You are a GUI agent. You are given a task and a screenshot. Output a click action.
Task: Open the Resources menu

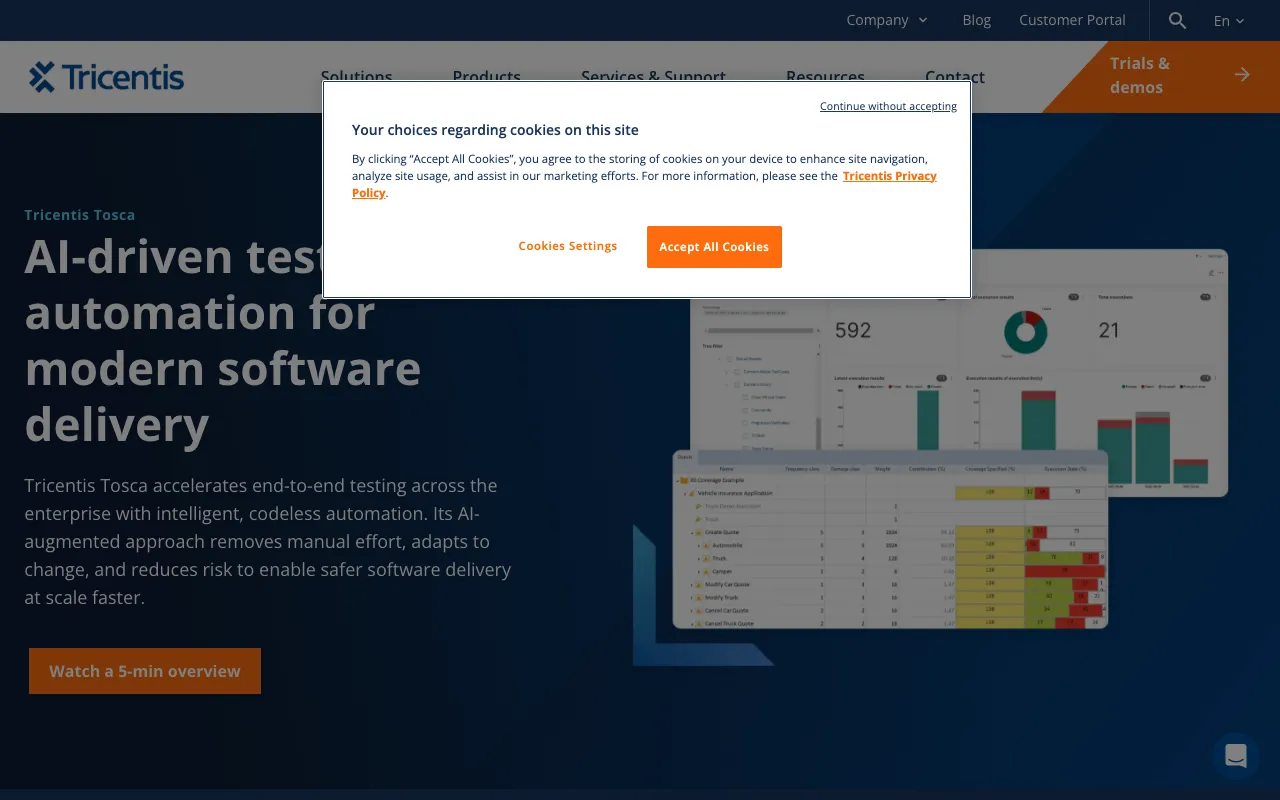click(825, 77)
